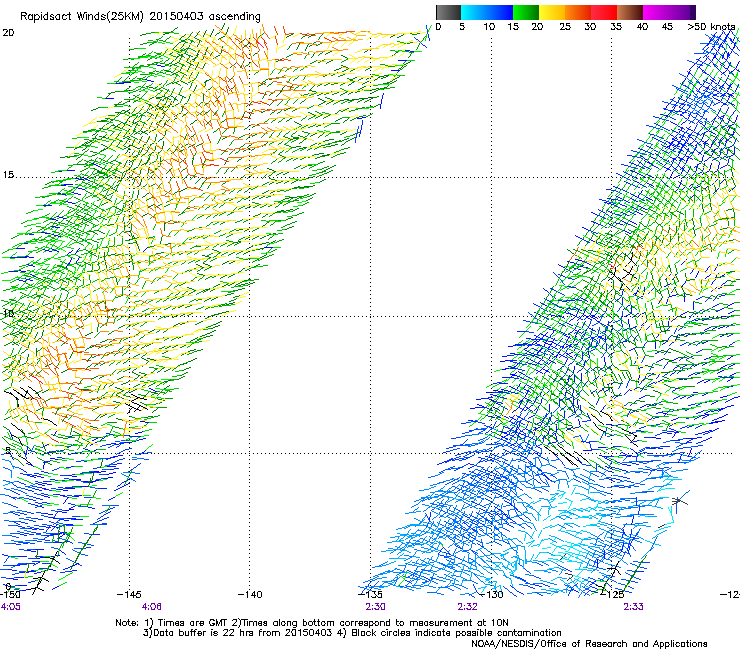
Task: Click the longitude label '-135'
Action: click(370, 594)
